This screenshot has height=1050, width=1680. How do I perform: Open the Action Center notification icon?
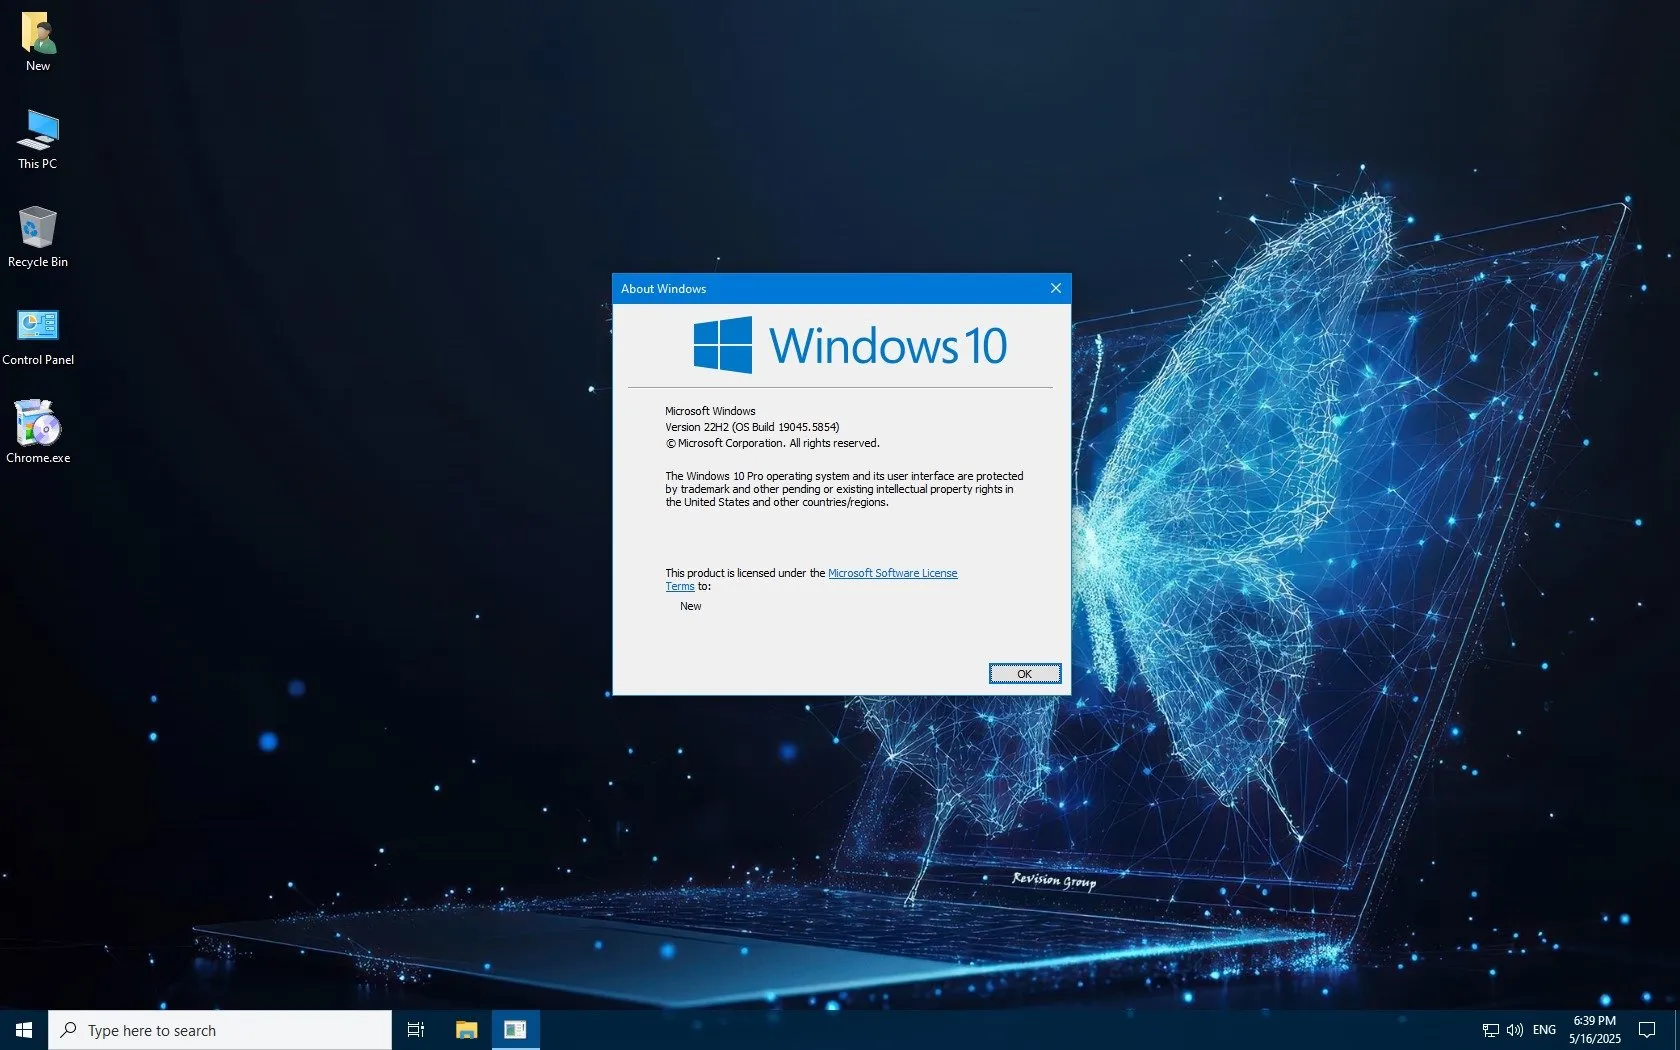click(x=1649, y=1029)
